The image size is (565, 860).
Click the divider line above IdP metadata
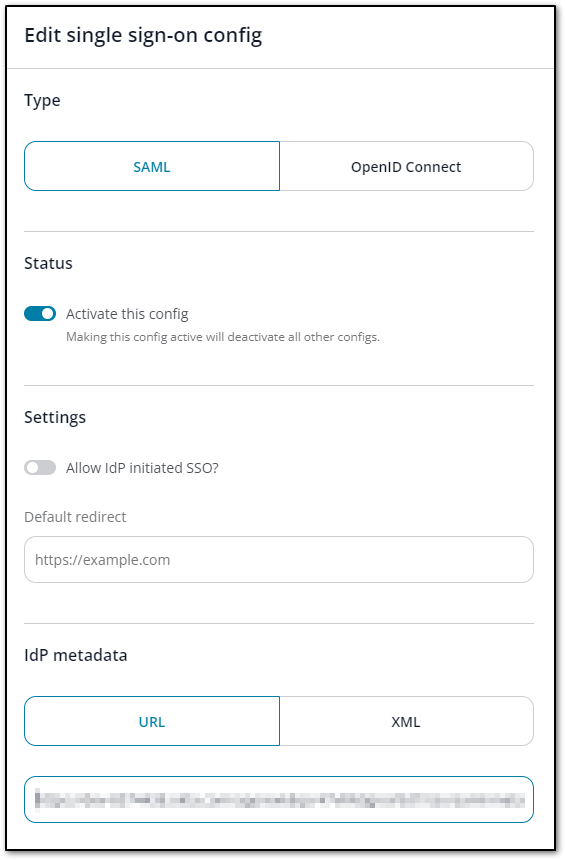click(x=279, y=623)
